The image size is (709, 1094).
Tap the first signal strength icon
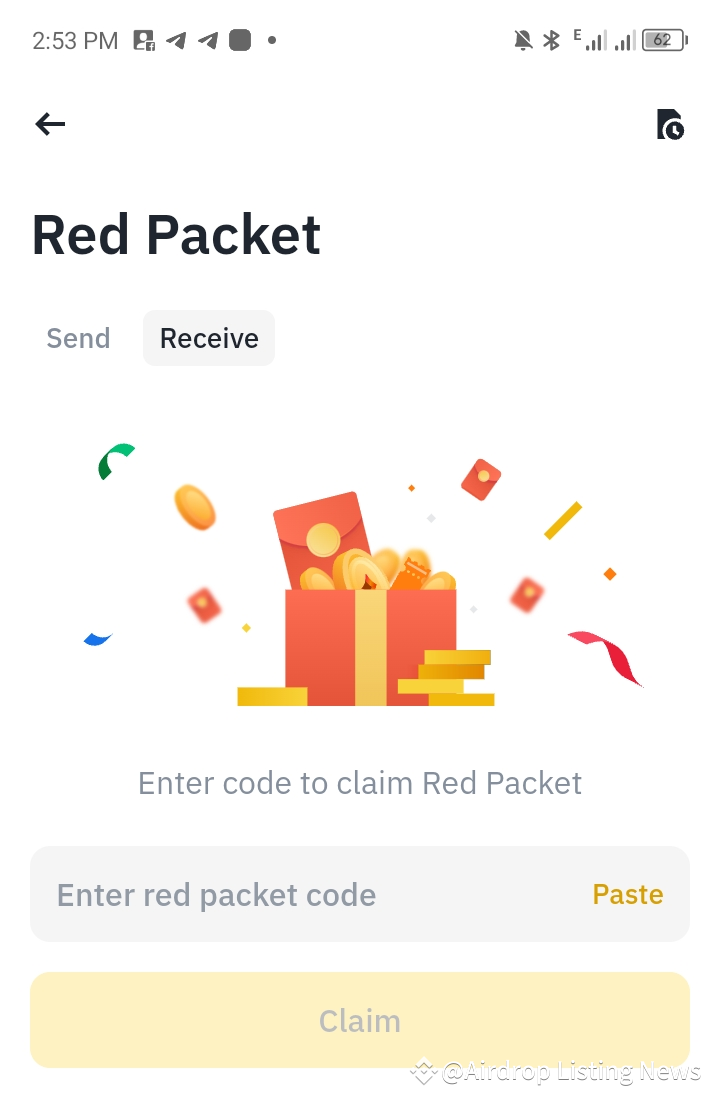pyautogui.click(x=590, y=40)
